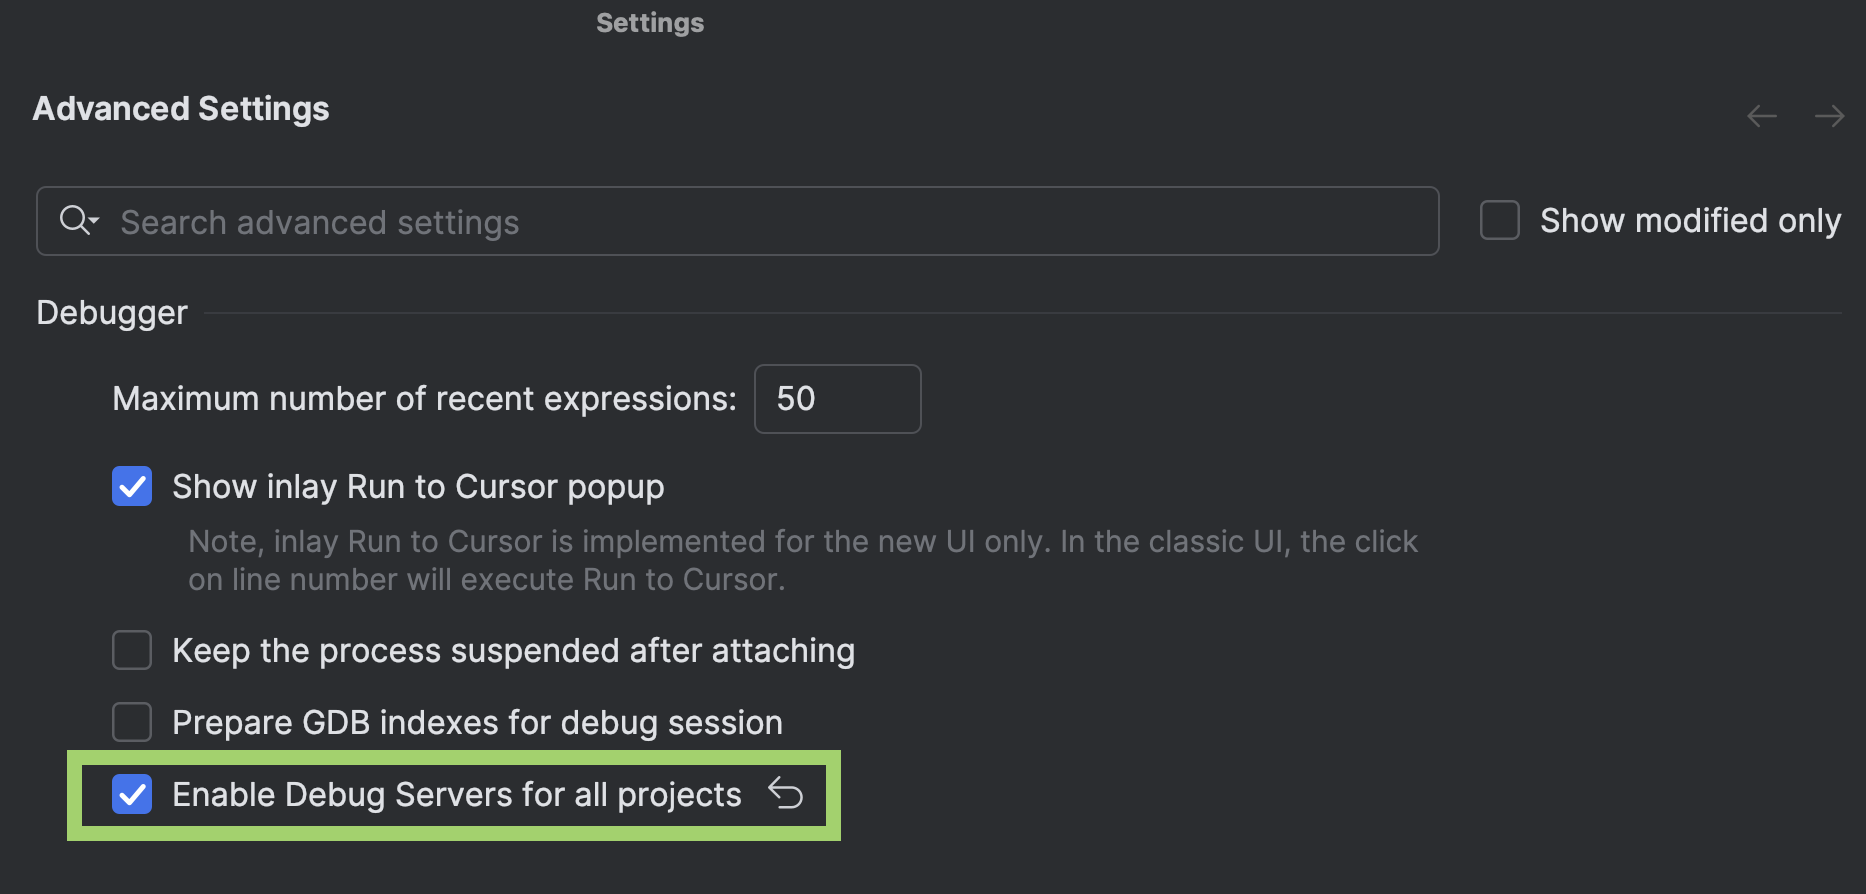This screenshot has width=1866, height=894.
Task: Enable Prepare GDB indexes for debug session
Action: click(x=131, y=722)
